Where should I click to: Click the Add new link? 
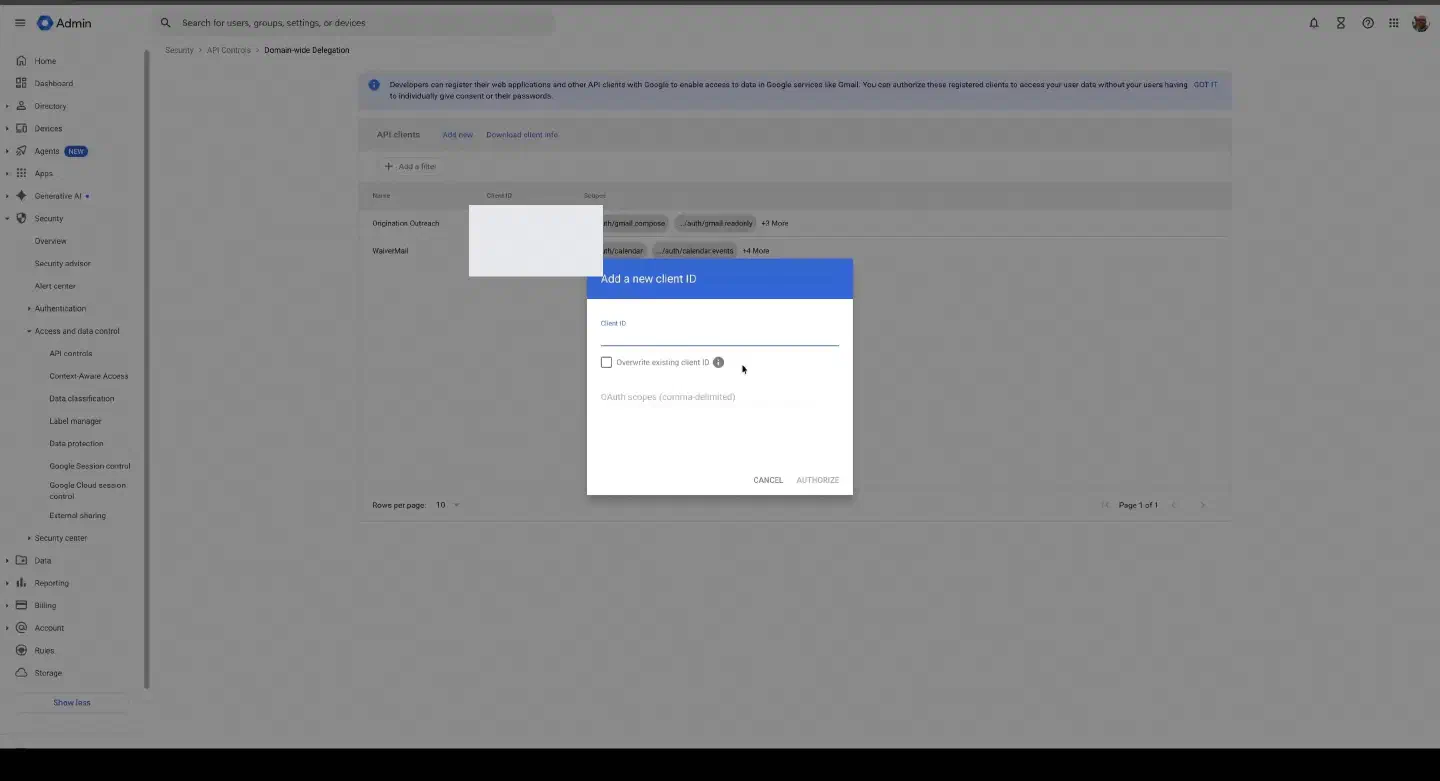click(457, 134)
